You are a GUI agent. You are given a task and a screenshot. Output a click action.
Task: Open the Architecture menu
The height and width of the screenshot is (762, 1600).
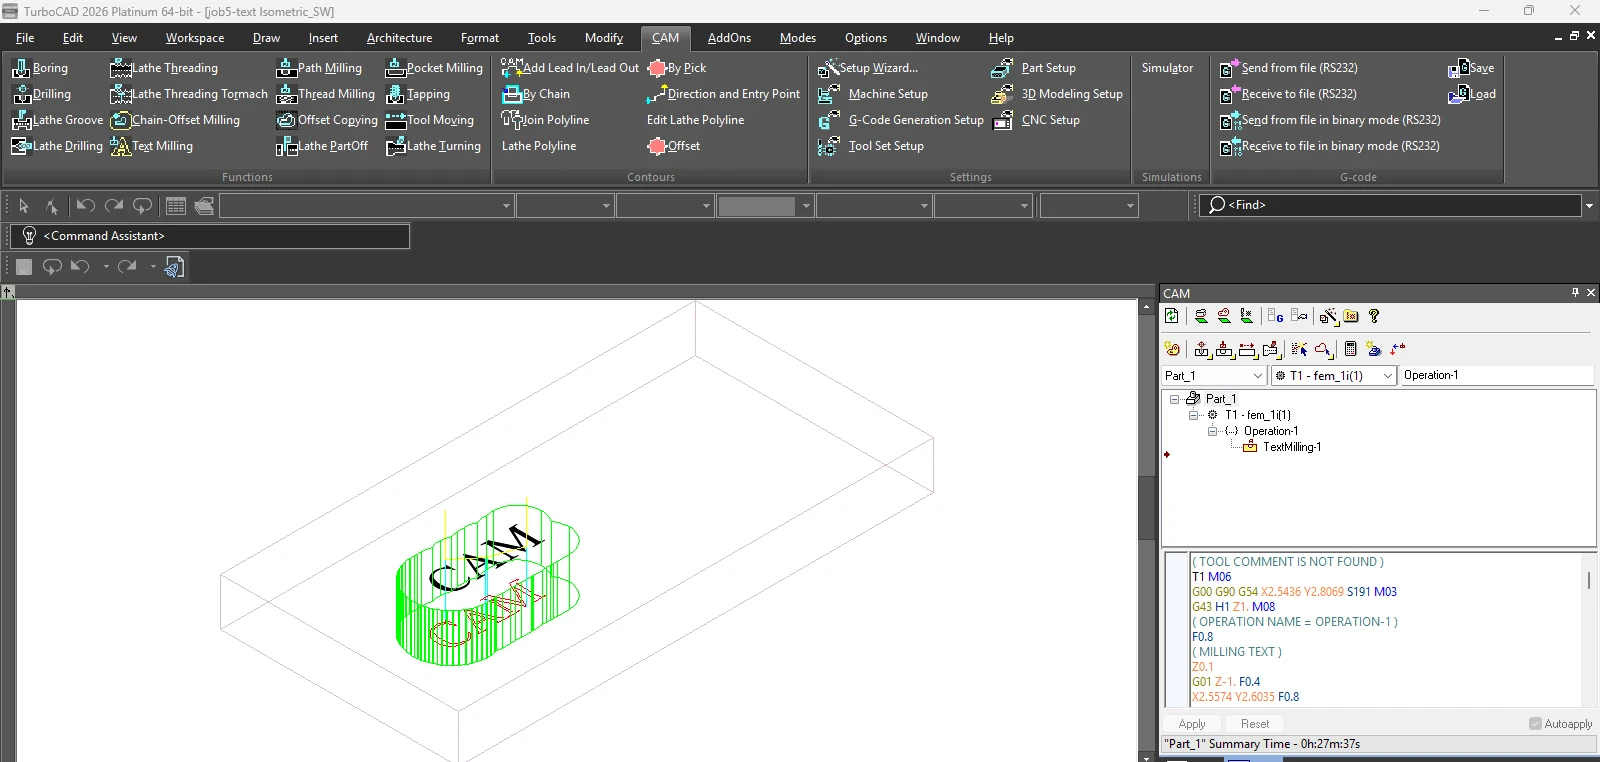click(x=399, y=38)
